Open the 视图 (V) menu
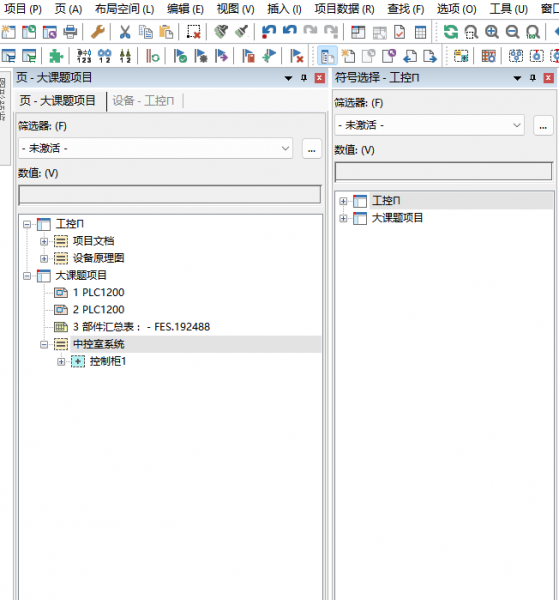Screen dimensions: 559x600 [235, 9]
